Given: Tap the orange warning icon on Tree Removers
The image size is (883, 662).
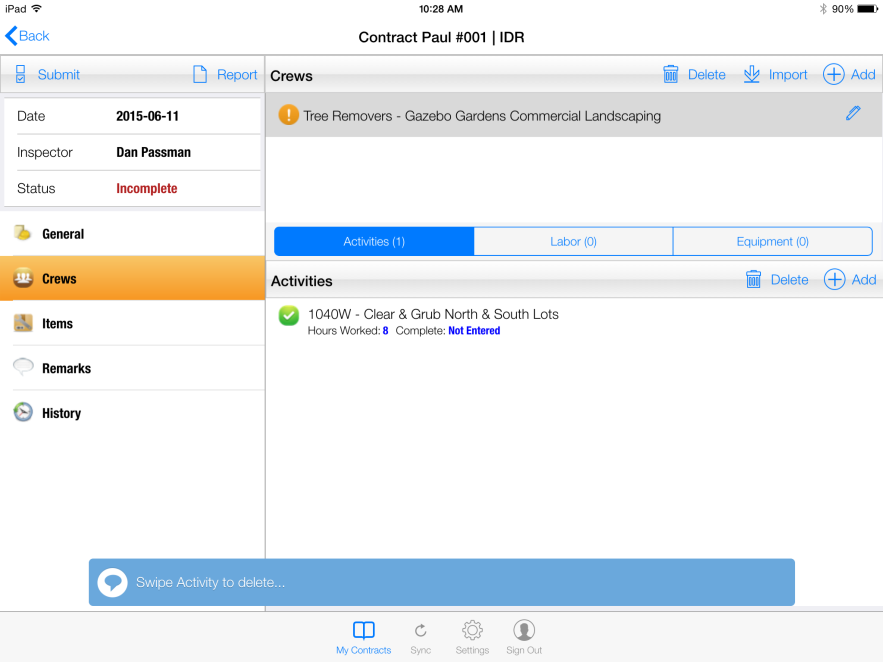Looking at the screenshot, I should coord(288,115).
